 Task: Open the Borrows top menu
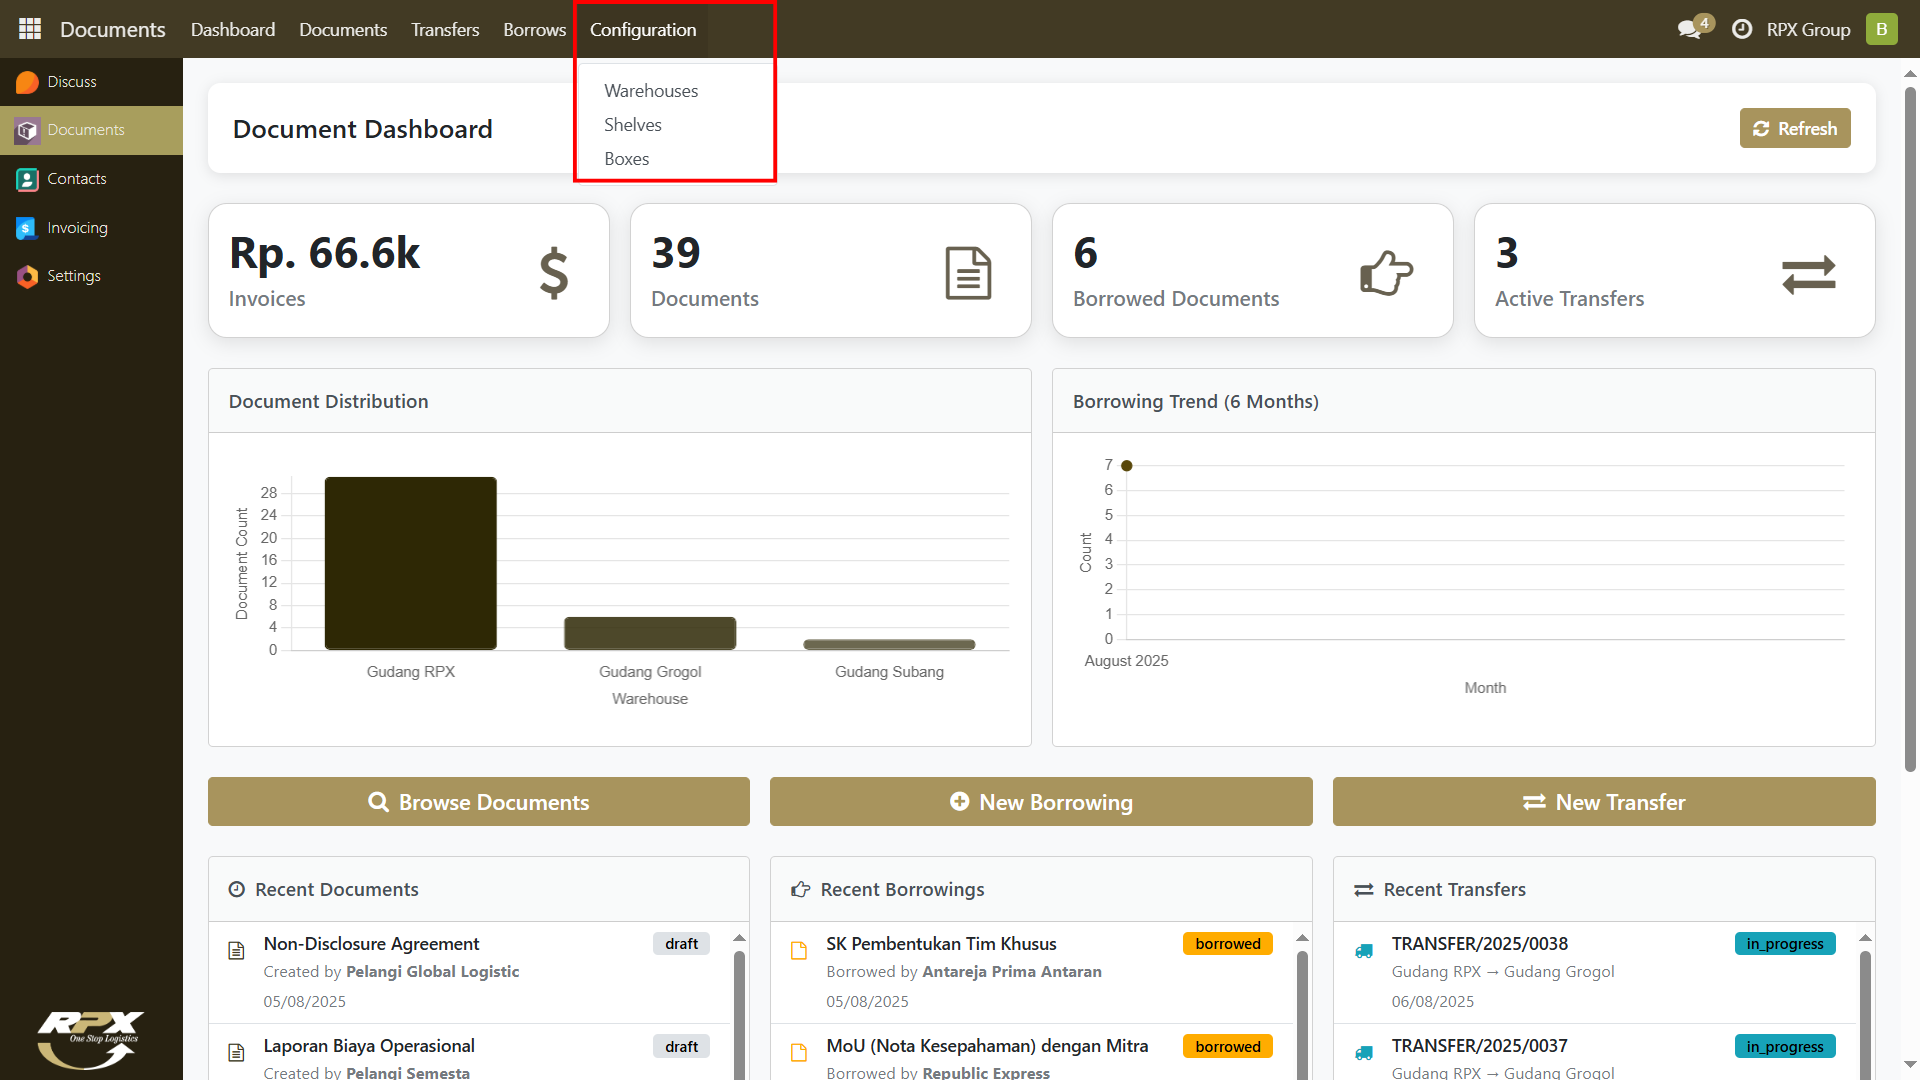tap(534, 30)
